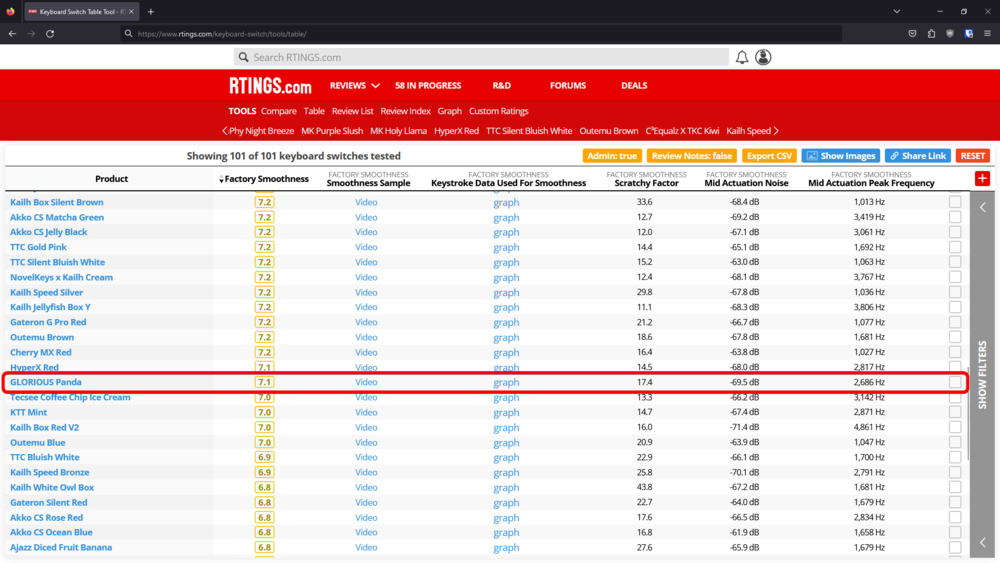Toggle the Review Notes: false button
The image size is (1000, 563).
tap(691, 156)
